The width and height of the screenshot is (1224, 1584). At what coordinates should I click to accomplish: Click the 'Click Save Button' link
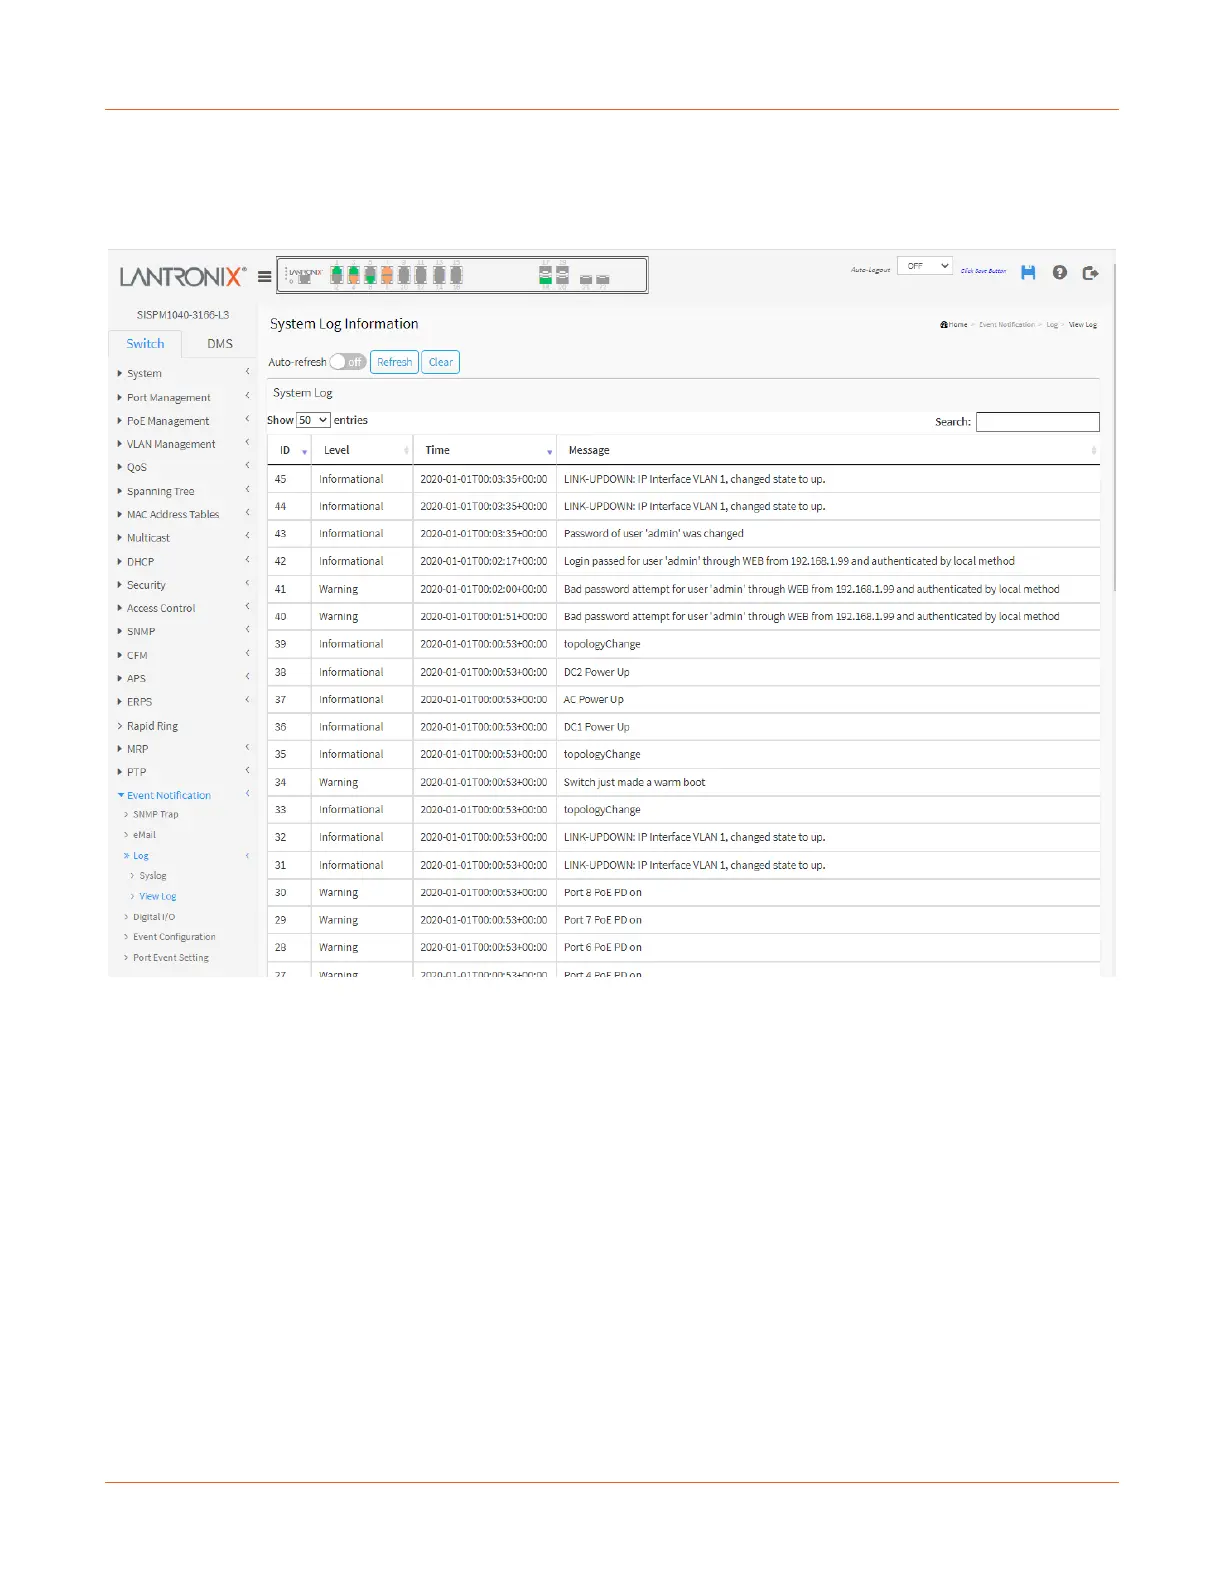click(x=984, y=271)
